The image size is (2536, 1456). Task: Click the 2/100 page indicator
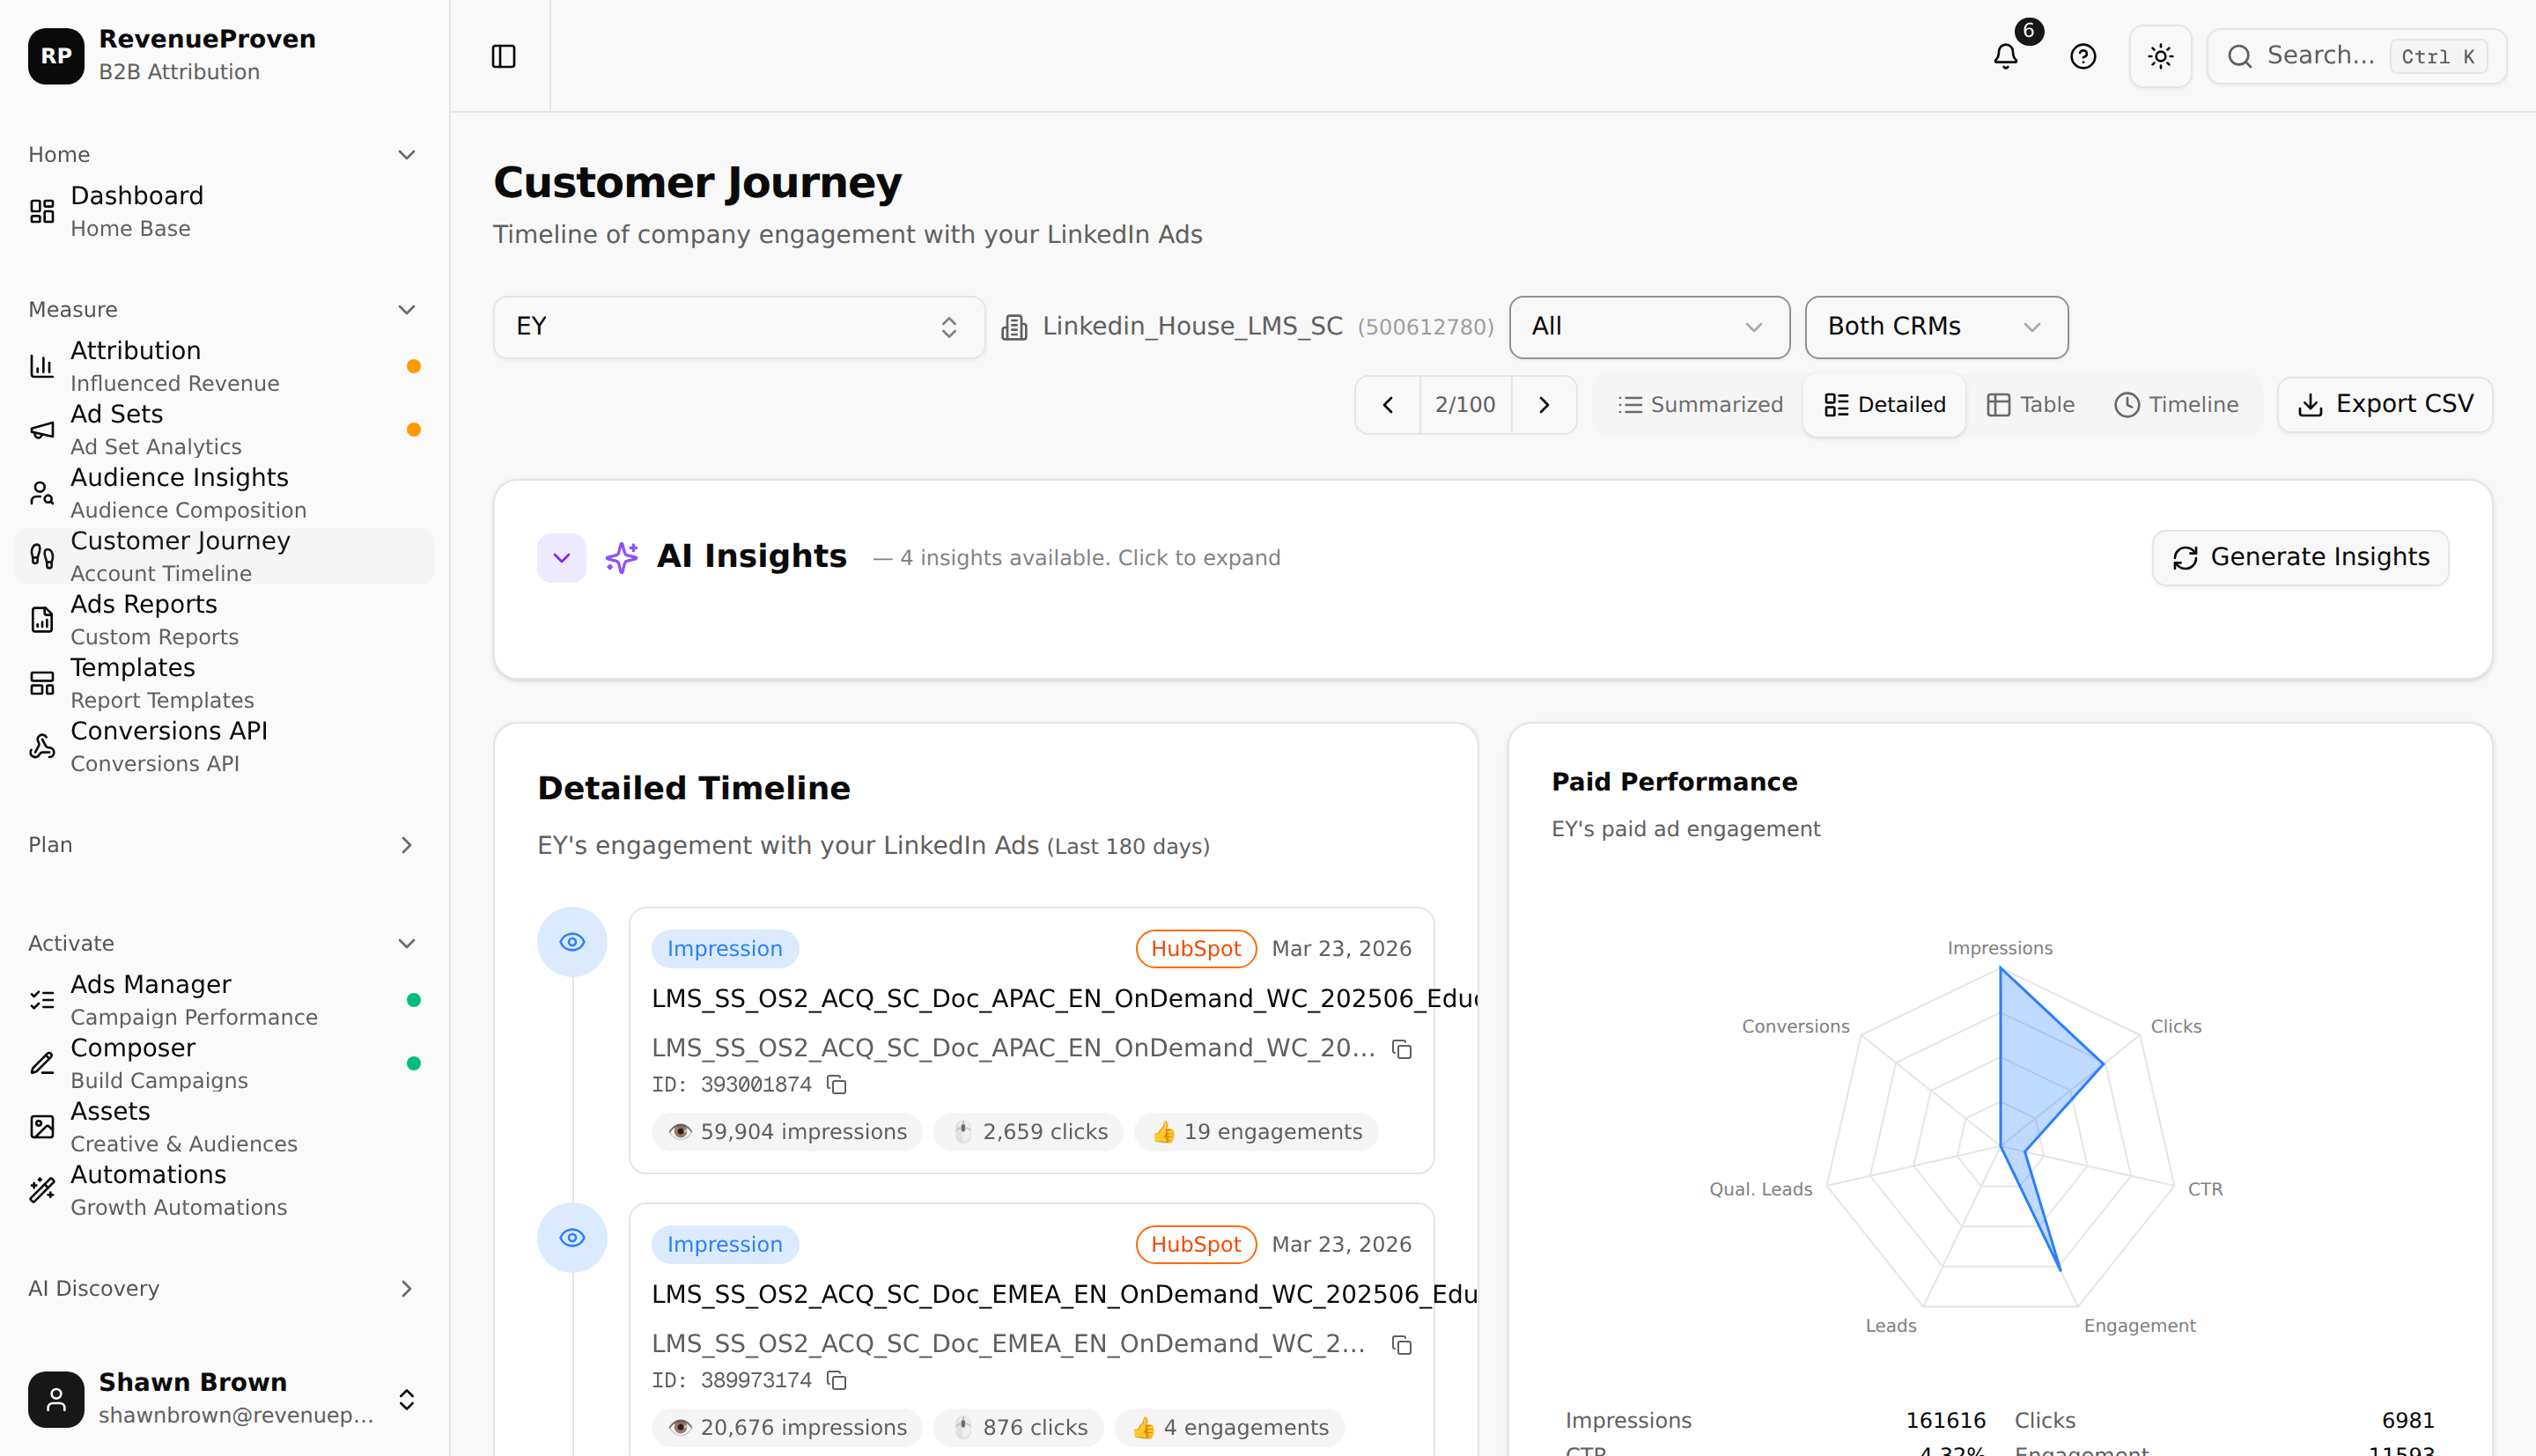pyautogui.click(x=1465, y=404)
